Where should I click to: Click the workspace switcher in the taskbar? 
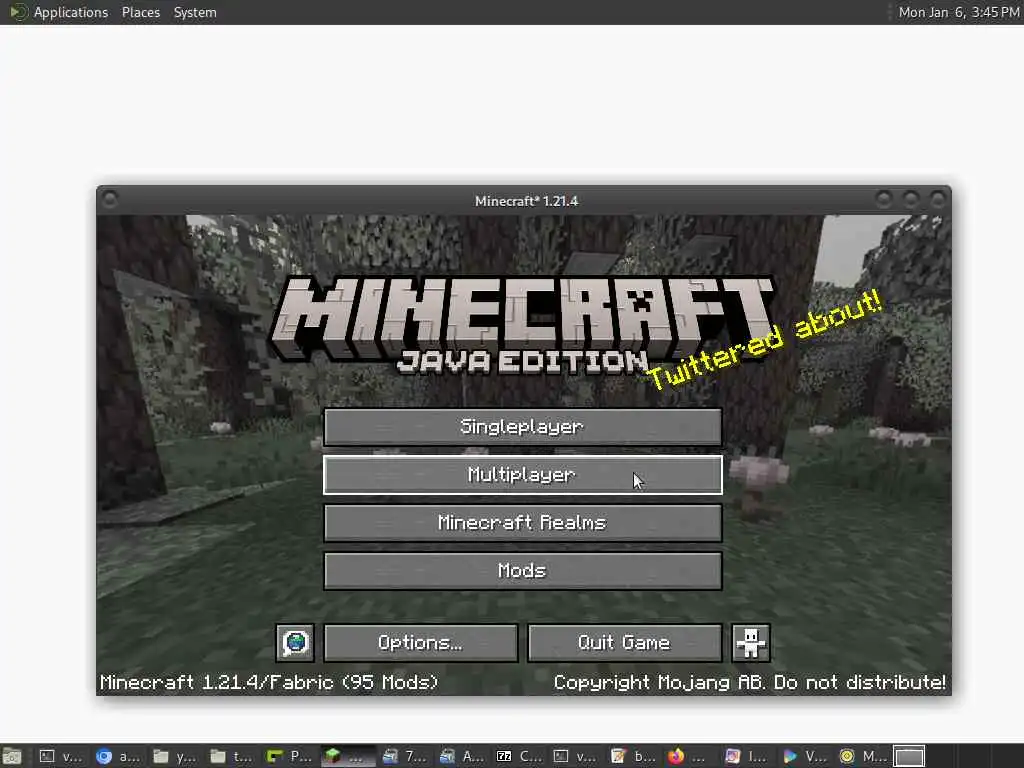(909, 756)
